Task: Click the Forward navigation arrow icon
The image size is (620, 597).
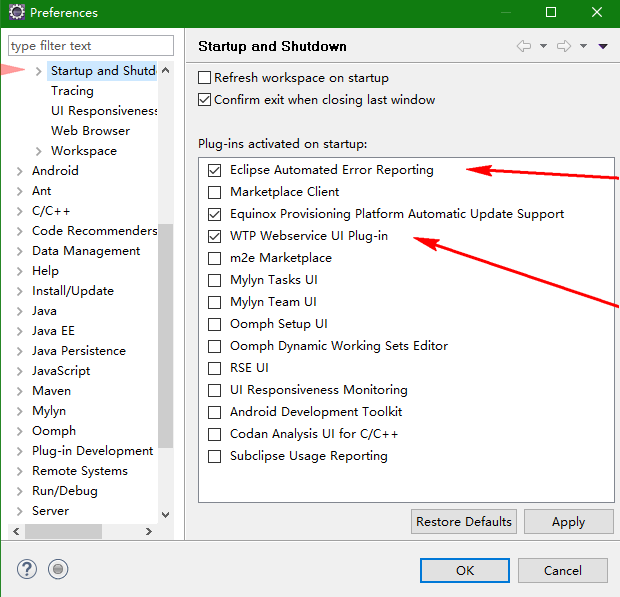Action: click(563, 46)
